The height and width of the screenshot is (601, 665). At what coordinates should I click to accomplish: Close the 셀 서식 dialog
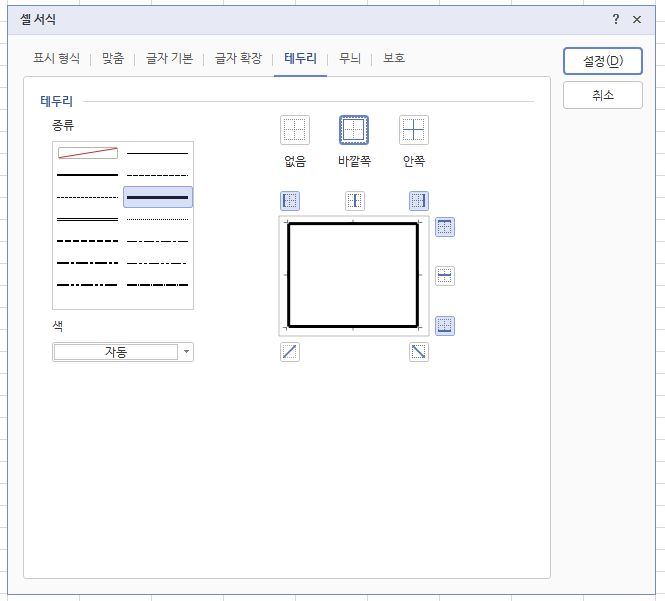click(x=637, y=20)
